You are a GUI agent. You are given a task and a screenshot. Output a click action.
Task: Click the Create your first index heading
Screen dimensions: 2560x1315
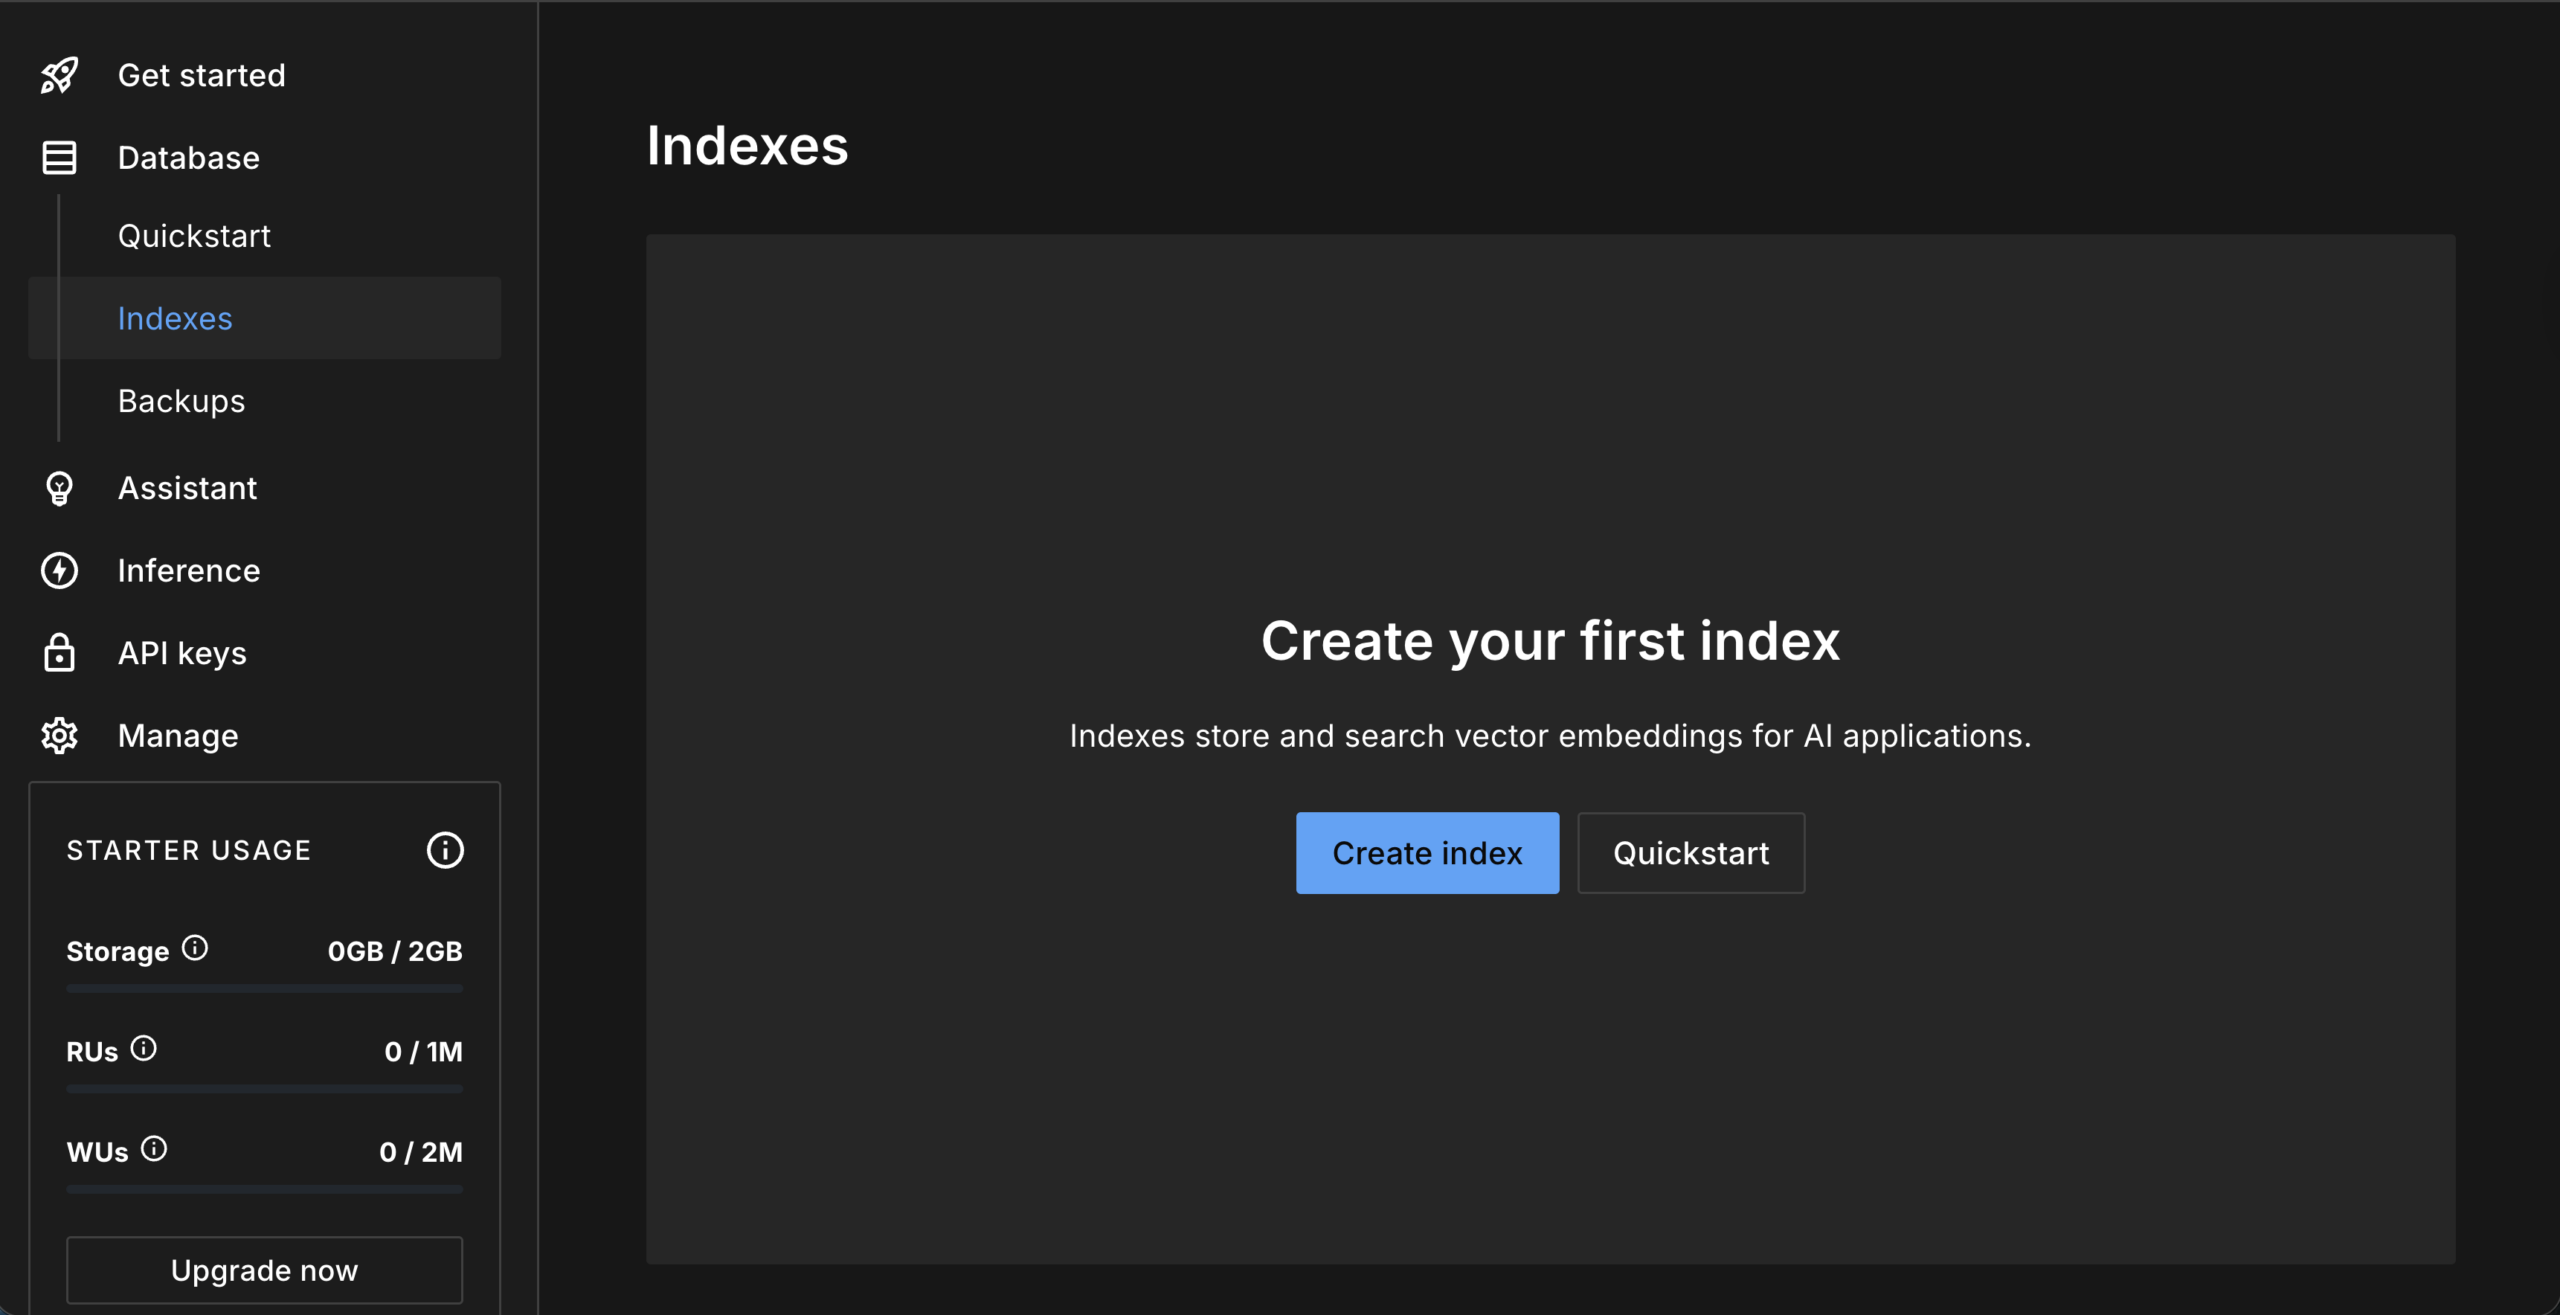coord(1550,641)
